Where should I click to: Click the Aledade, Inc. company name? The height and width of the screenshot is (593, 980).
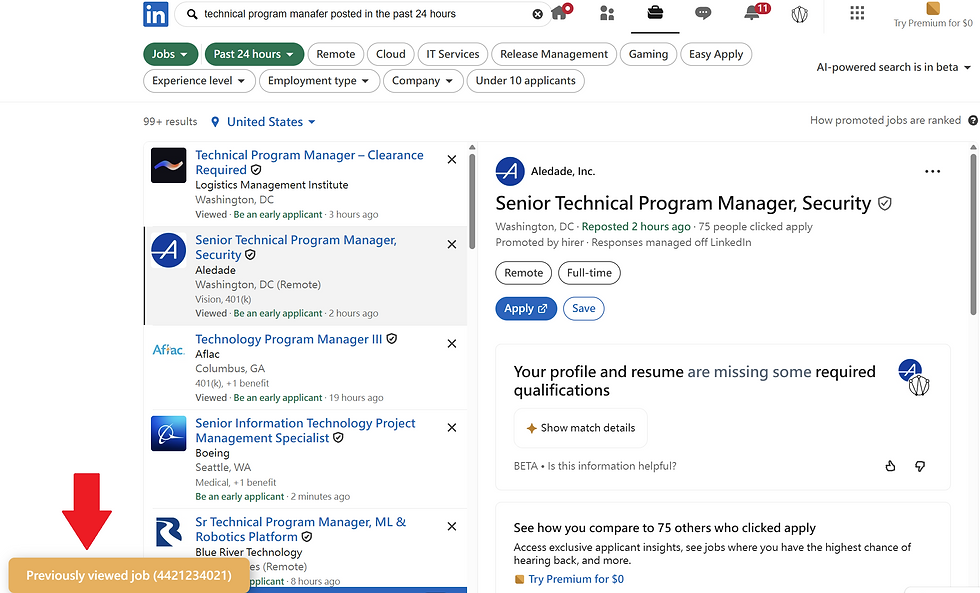pyautogui.click(x=563, y=171)
